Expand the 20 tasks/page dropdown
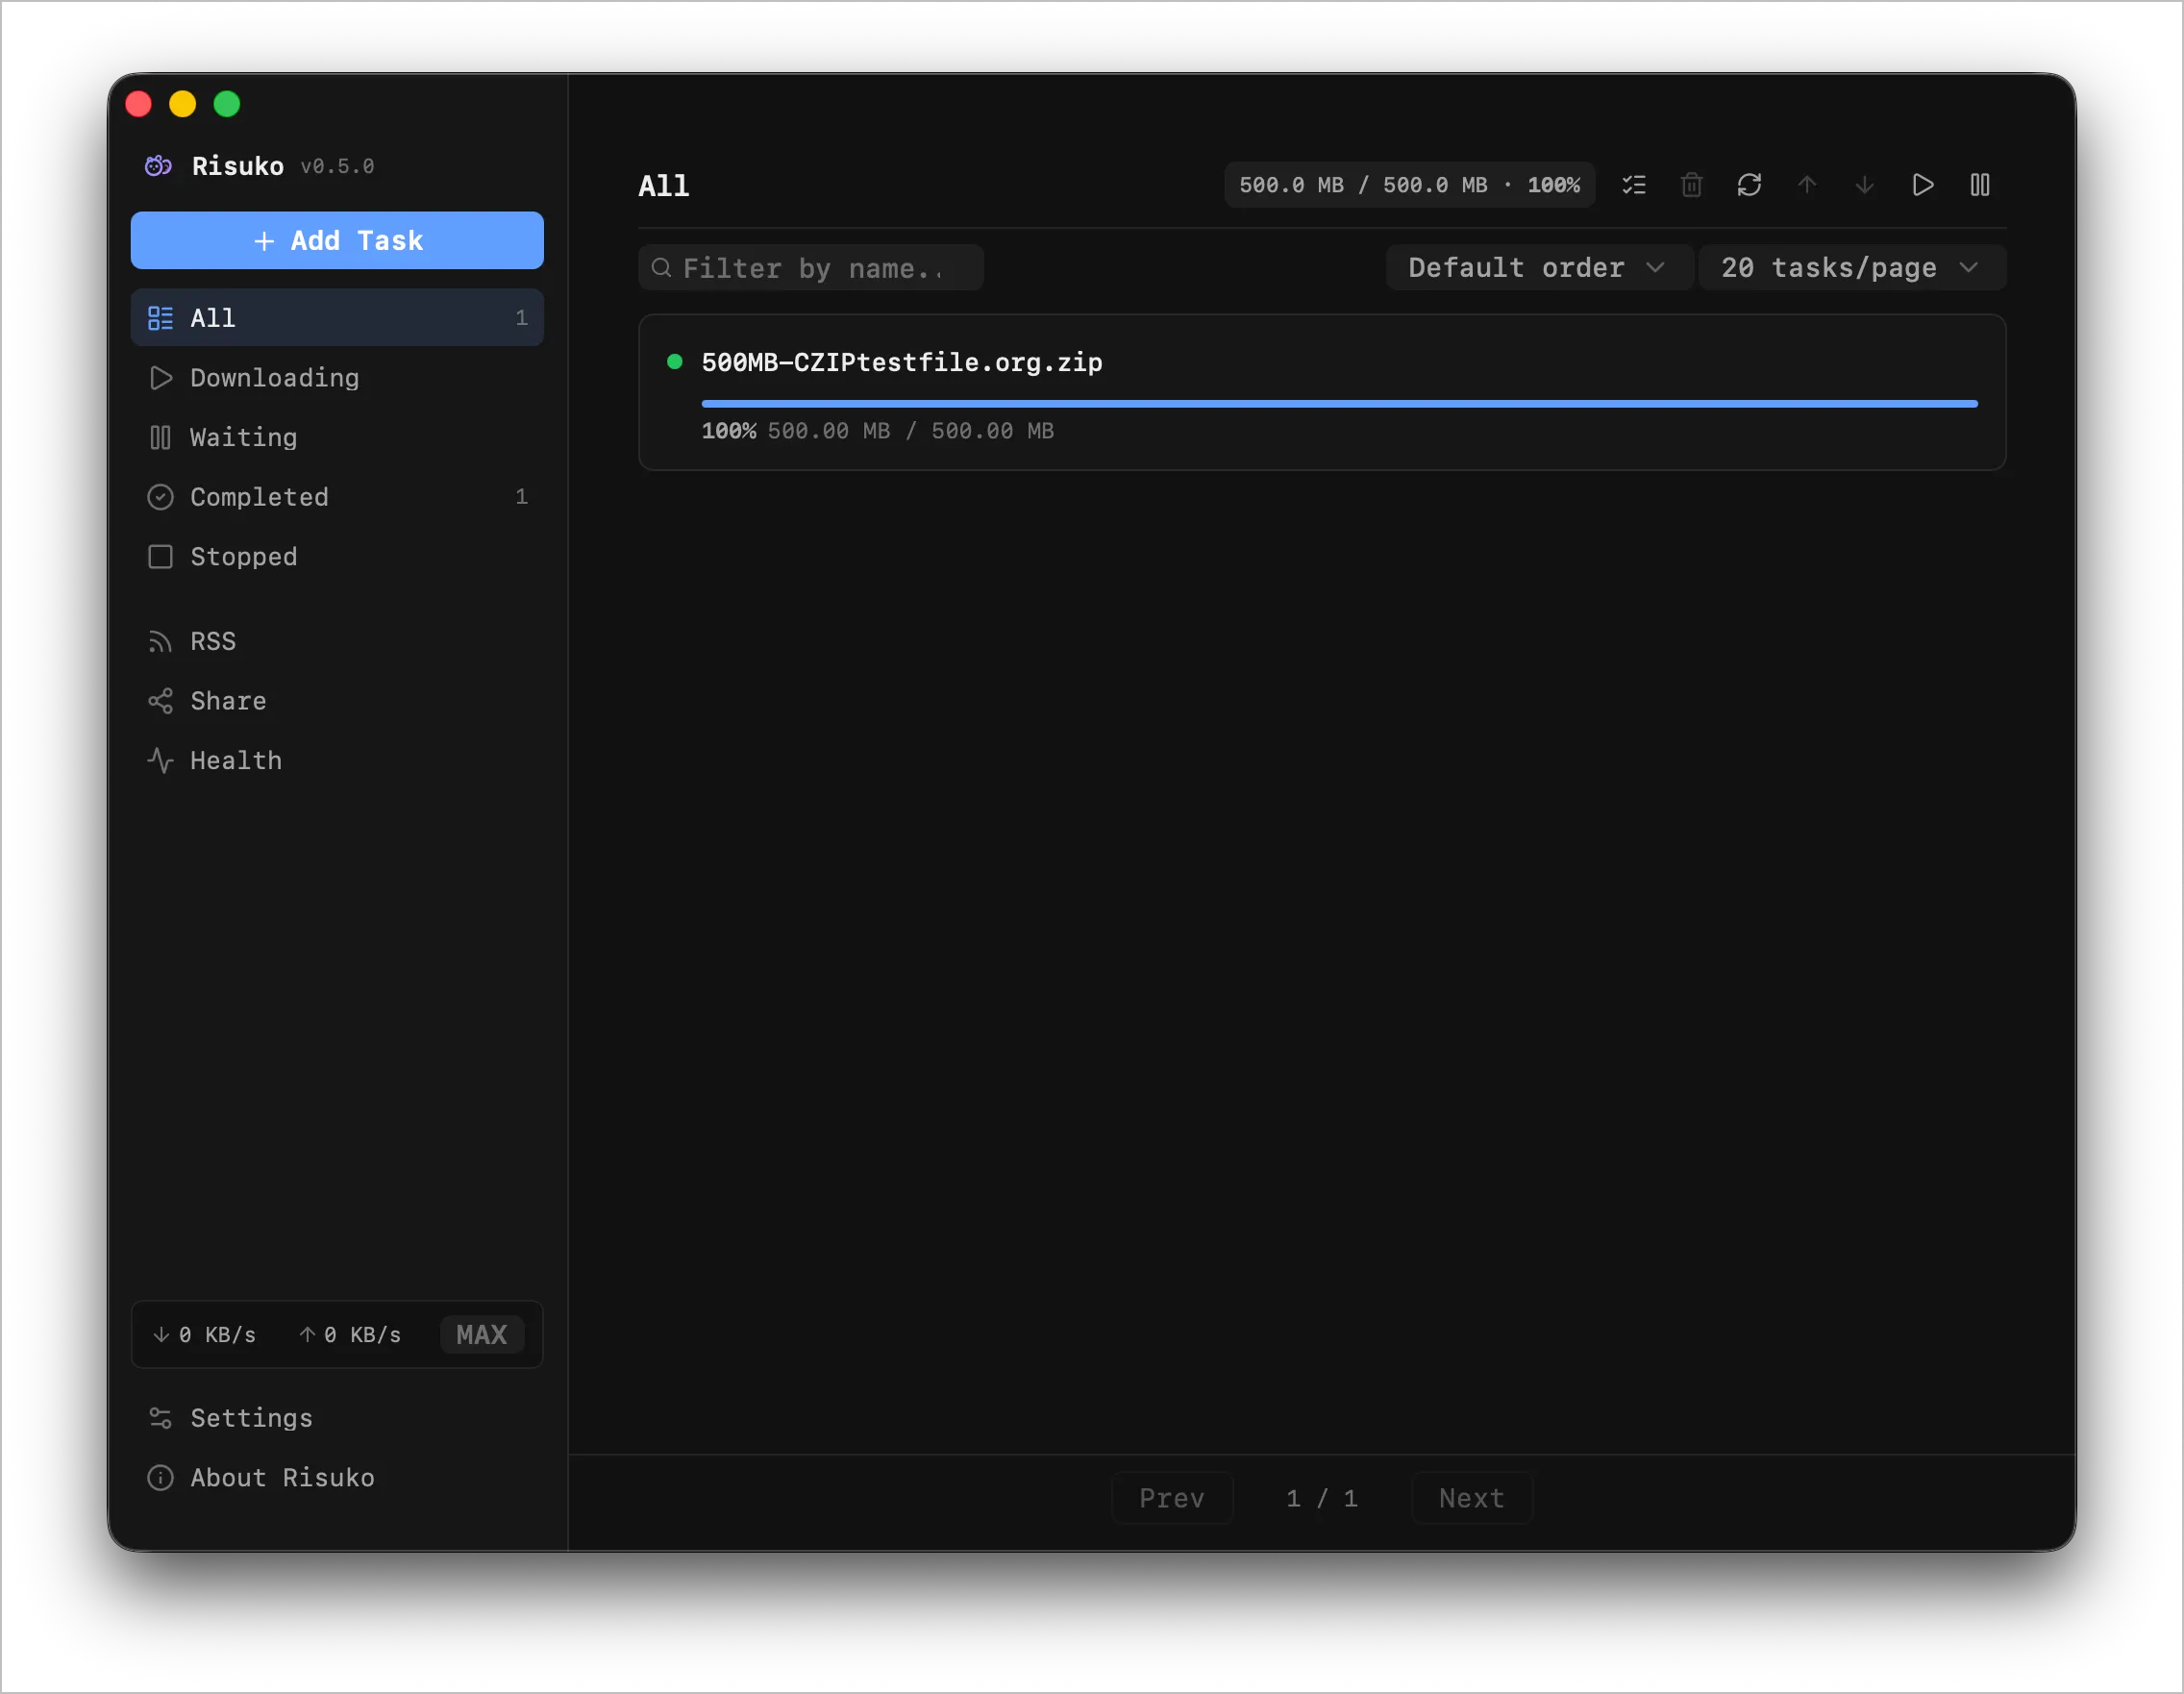 1851,268
